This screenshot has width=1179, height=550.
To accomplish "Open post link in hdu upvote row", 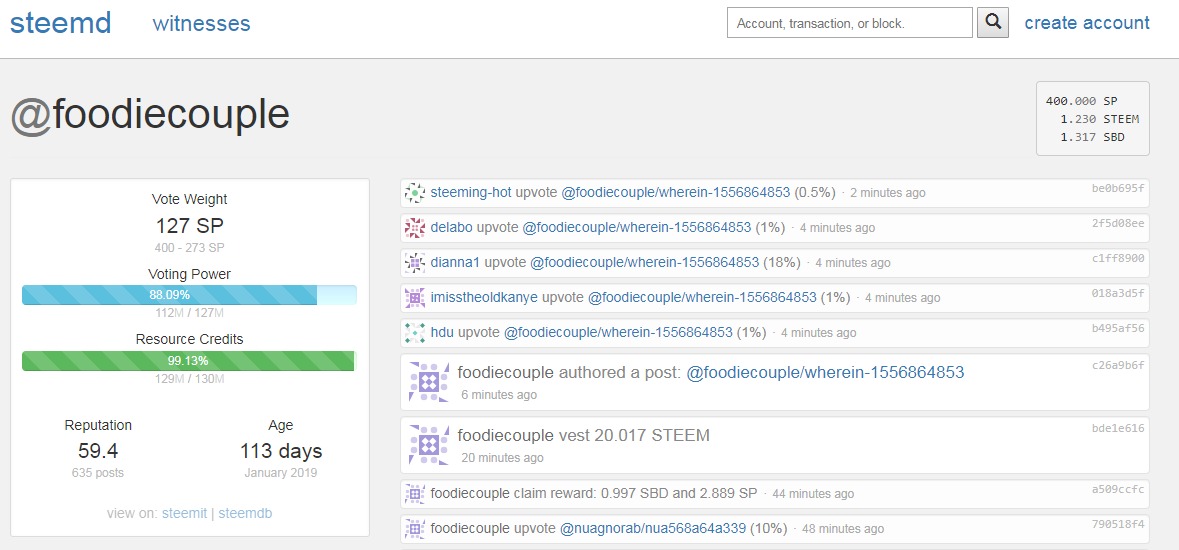I will (x=618, y=333).
